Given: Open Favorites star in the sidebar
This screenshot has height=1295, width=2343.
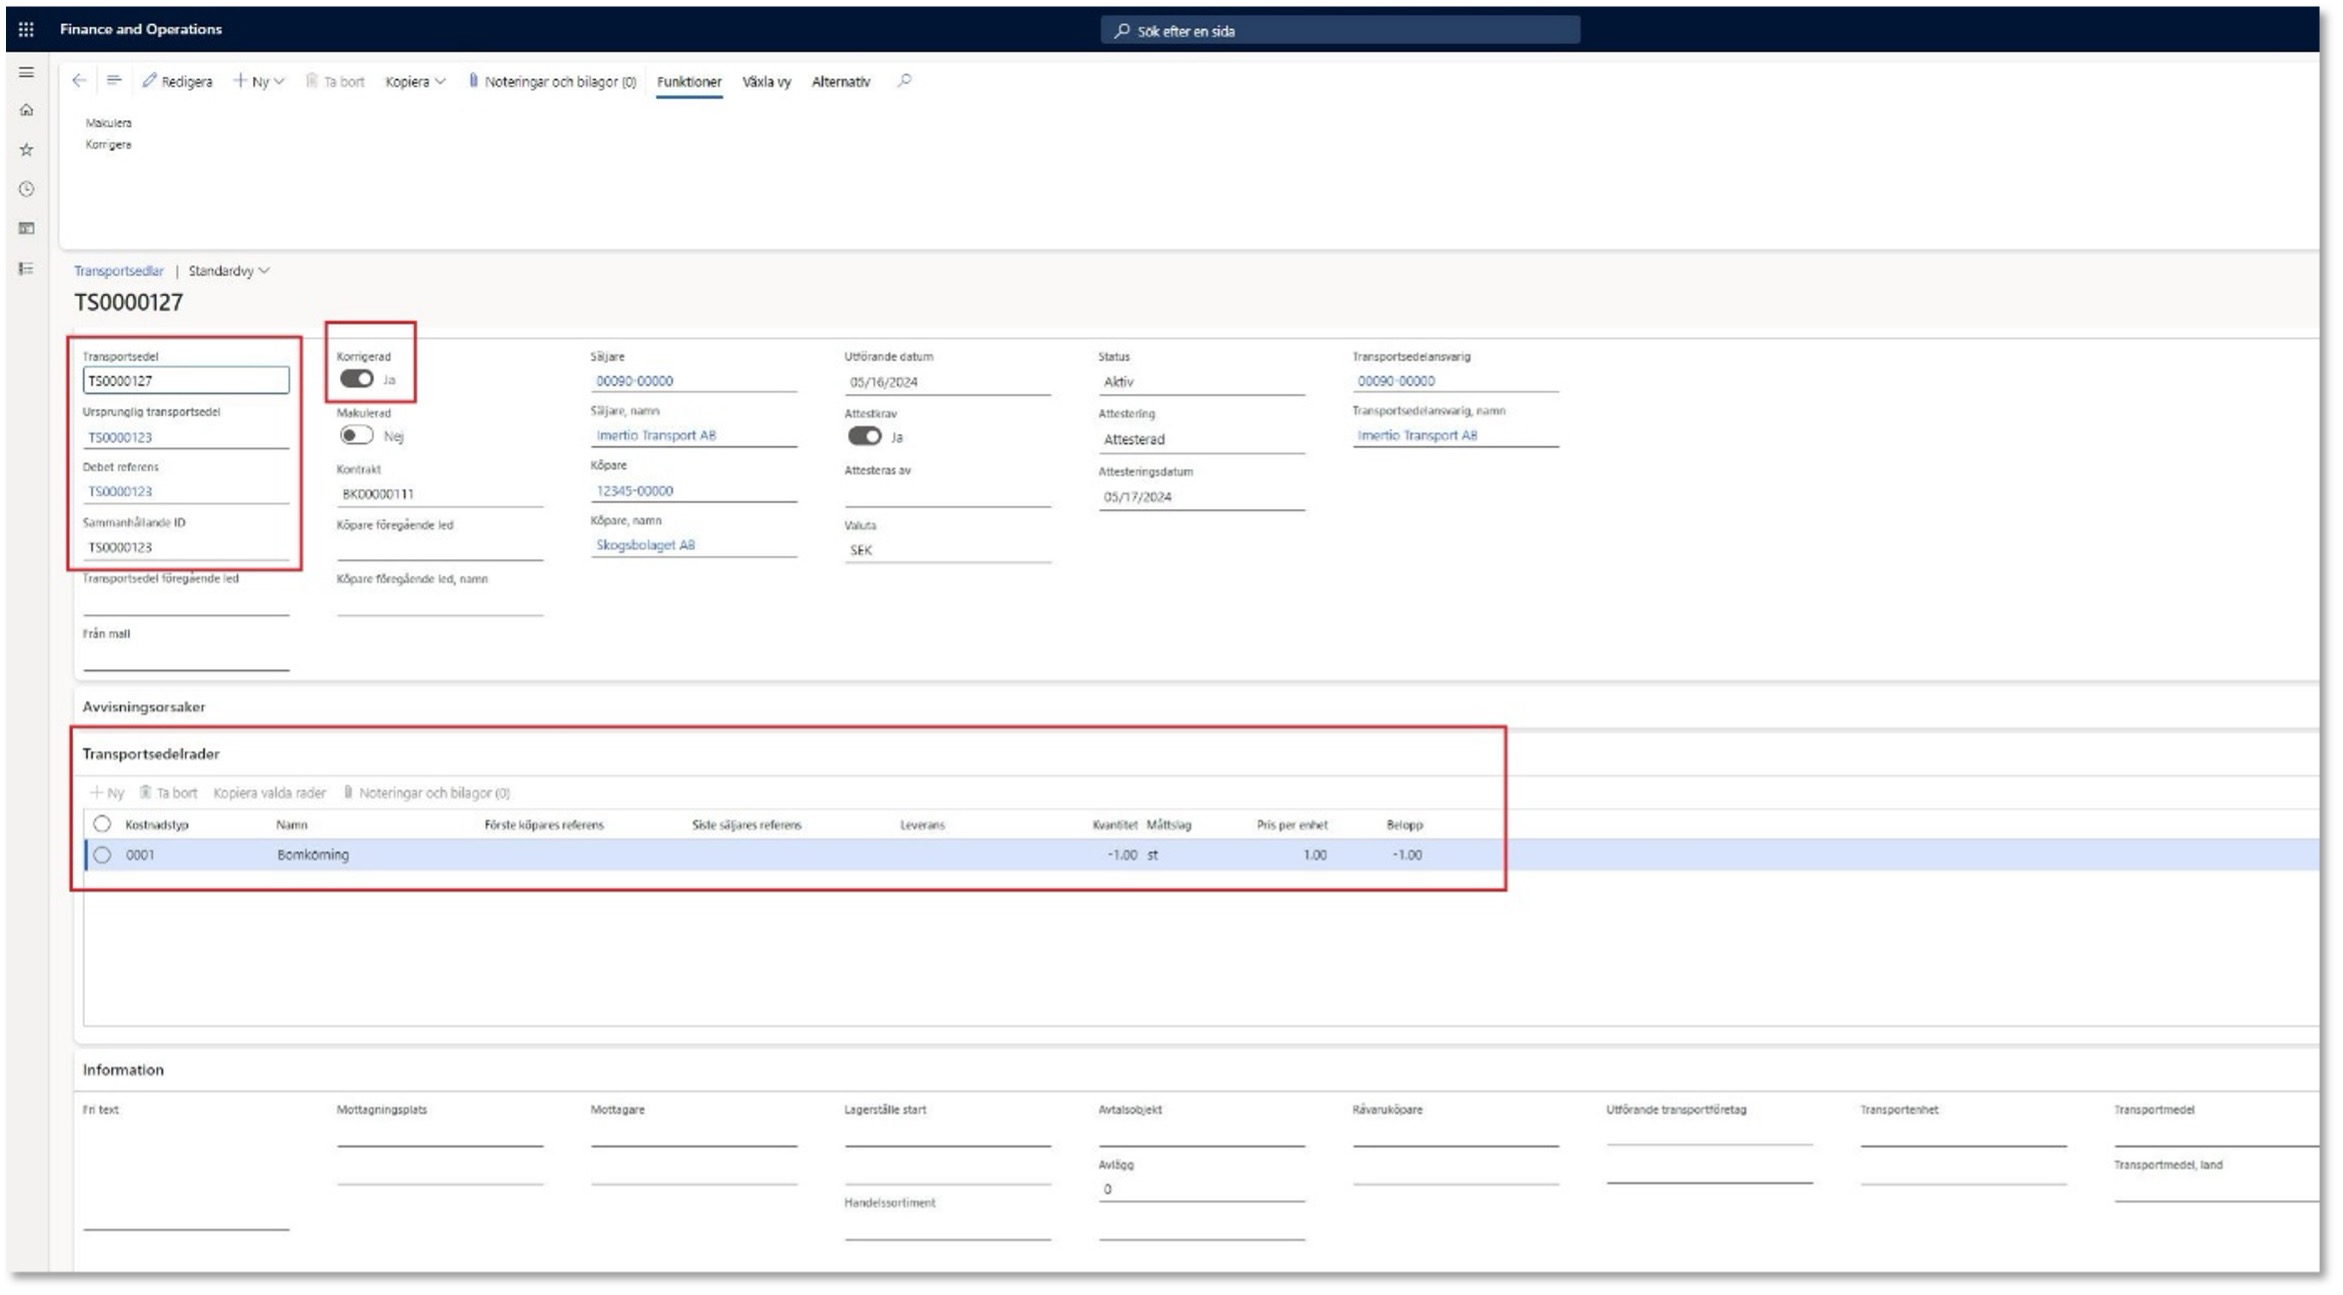Looking at the screenshot, I should (26, 150).
